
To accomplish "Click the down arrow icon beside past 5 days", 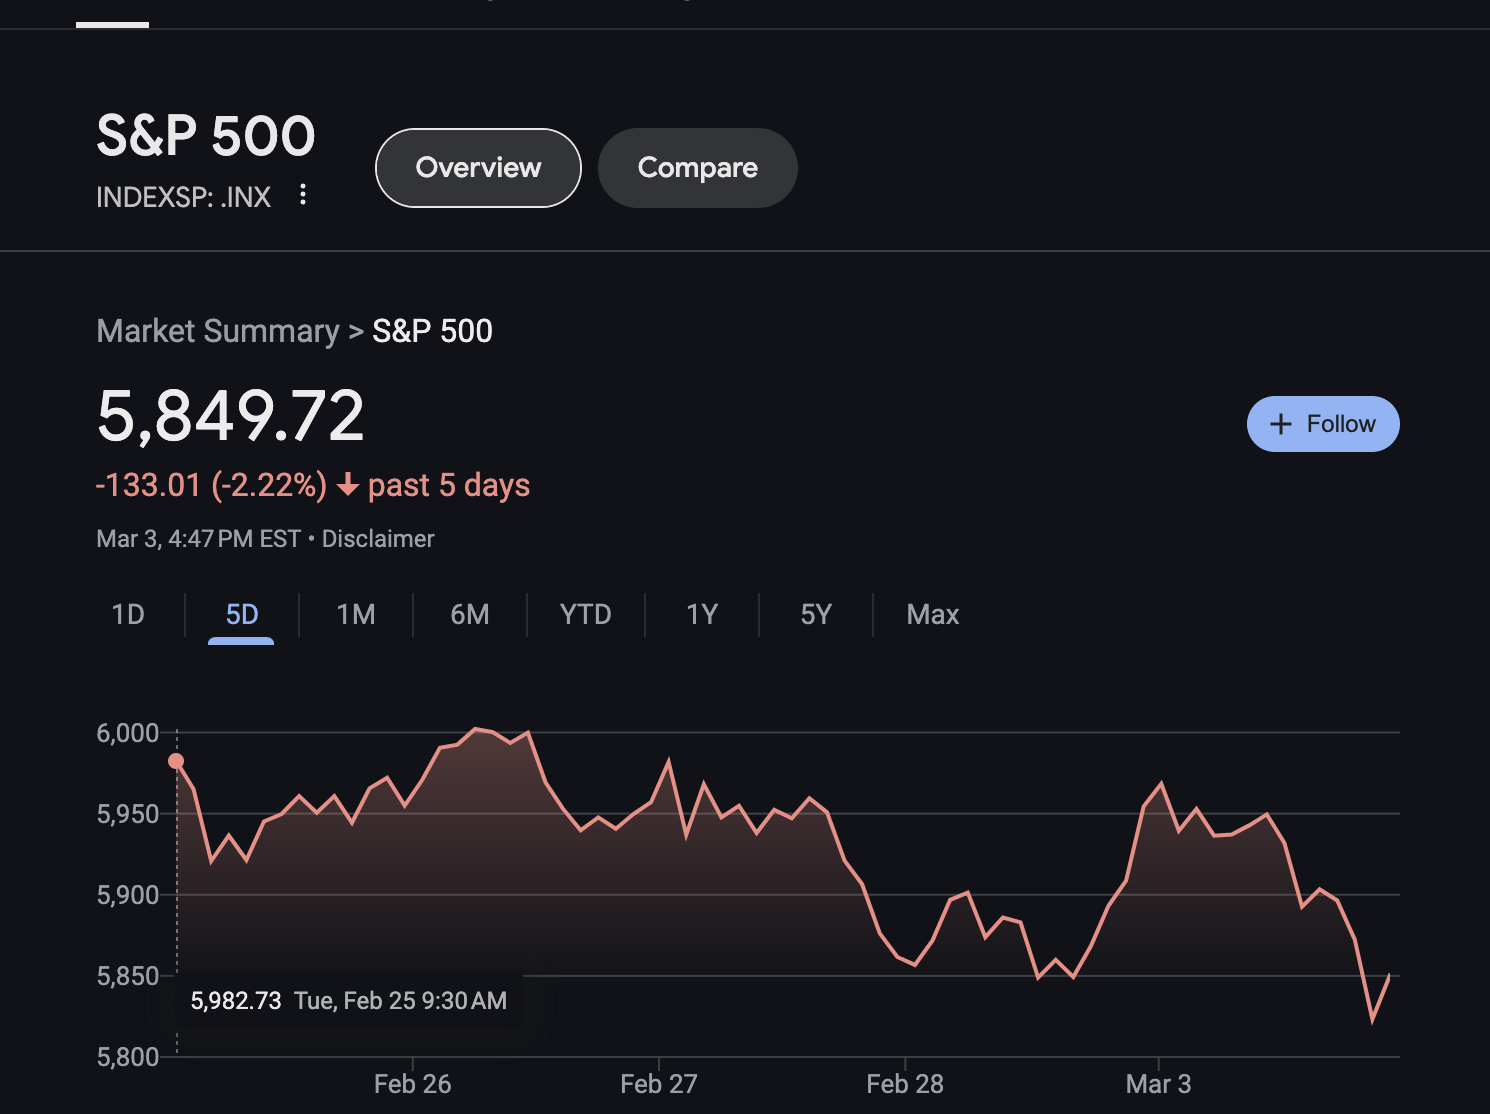I will pos(348,485).
